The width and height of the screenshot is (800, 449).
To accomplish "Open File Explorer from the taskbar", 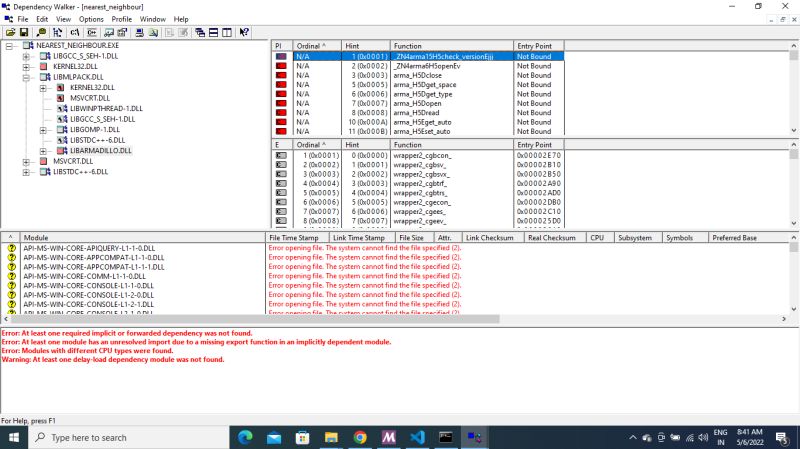I will point(331,438).
